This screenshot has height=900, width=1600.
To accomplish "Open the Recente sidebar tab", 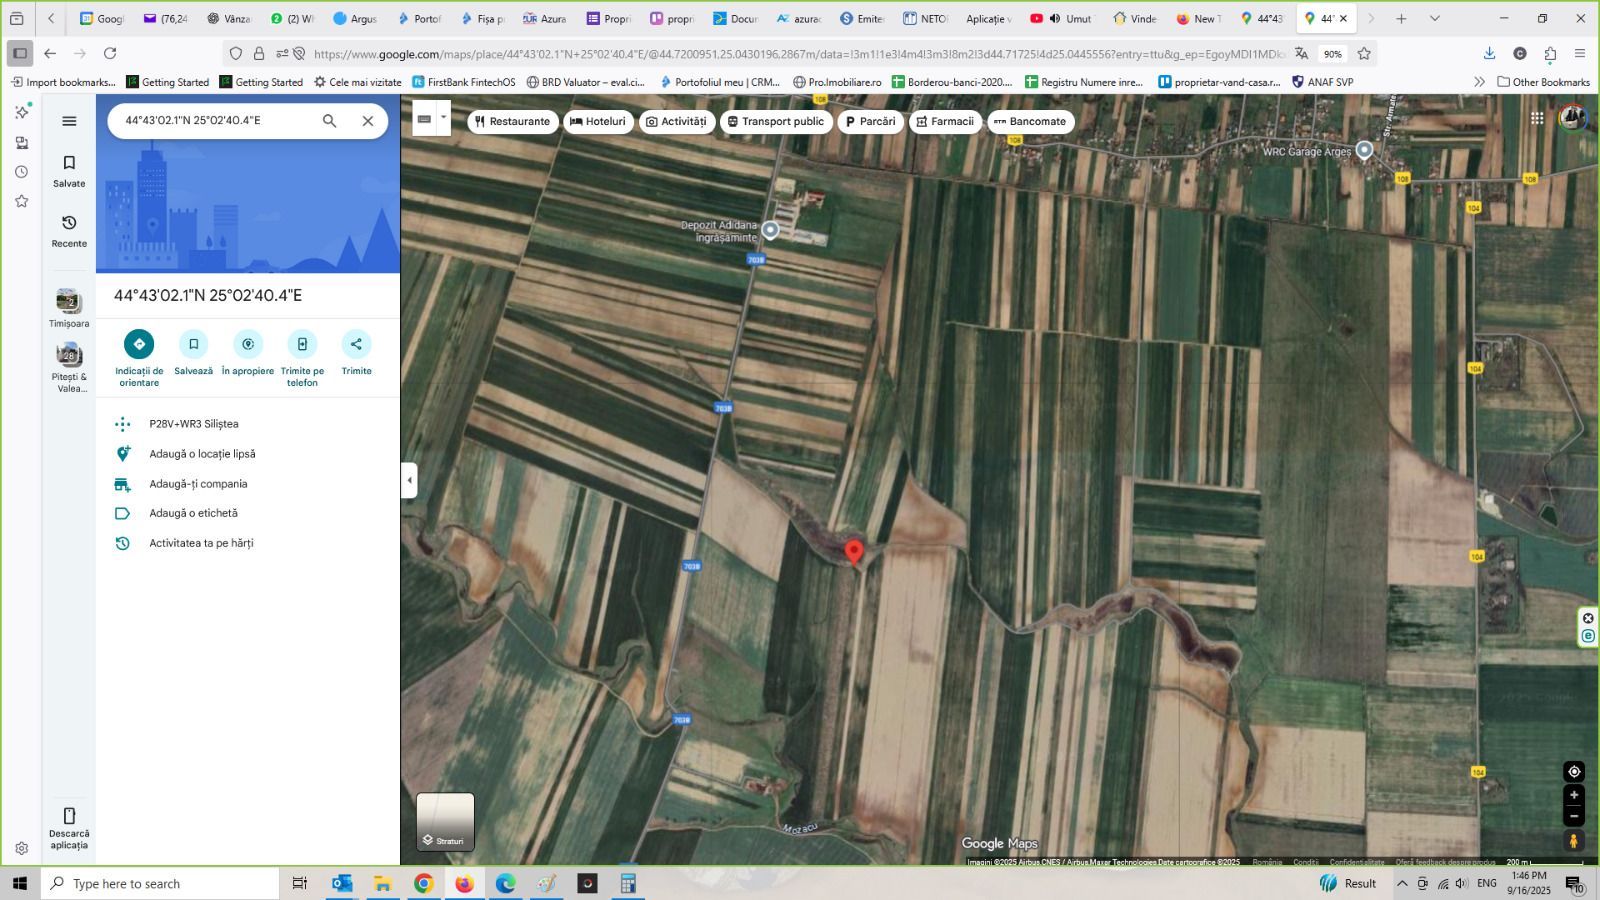I will tap(69, 230).
